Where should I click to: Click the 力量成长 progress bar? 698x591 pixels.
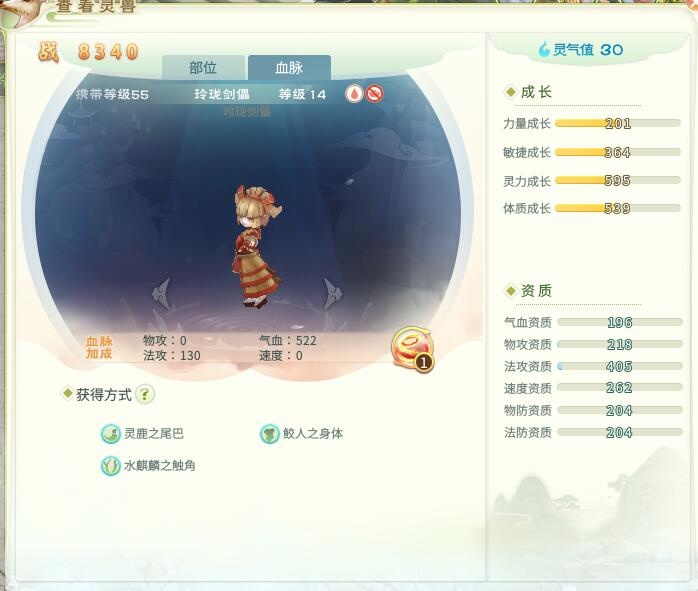click(x=618, y=123)
